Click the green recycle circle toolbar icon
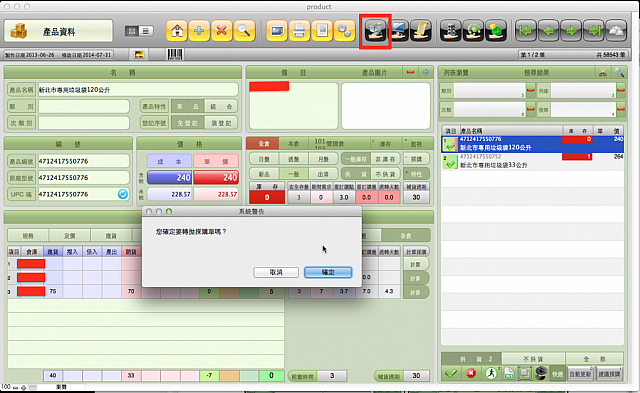 (x=473, y=31)
